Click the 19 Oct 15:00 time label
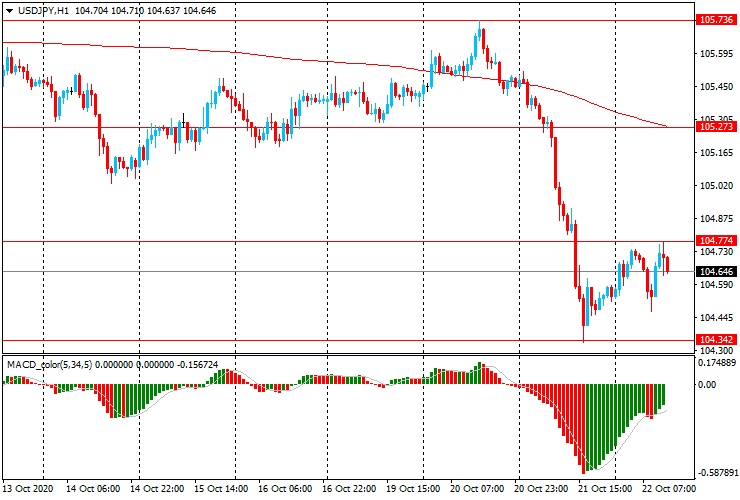This screenshot has width=740, height=500. (413, 488)
